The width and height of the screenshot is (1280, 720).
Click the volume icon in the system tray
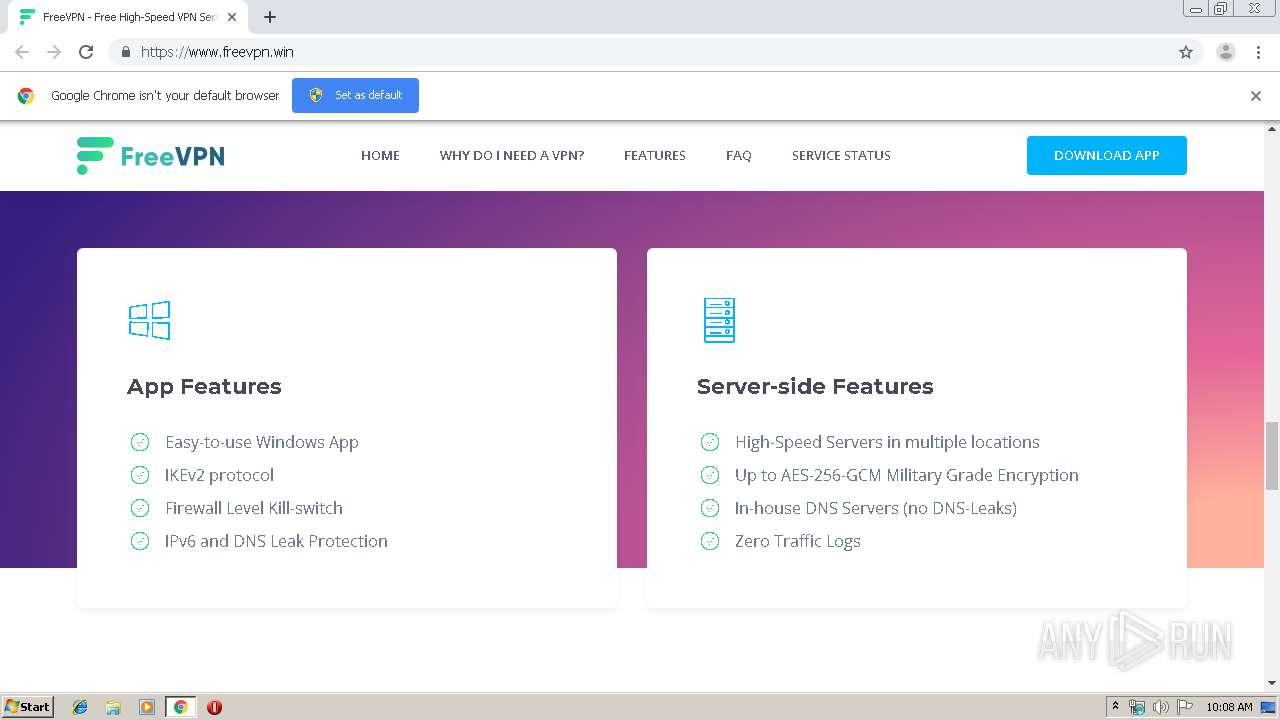(x=1161, y=707)
